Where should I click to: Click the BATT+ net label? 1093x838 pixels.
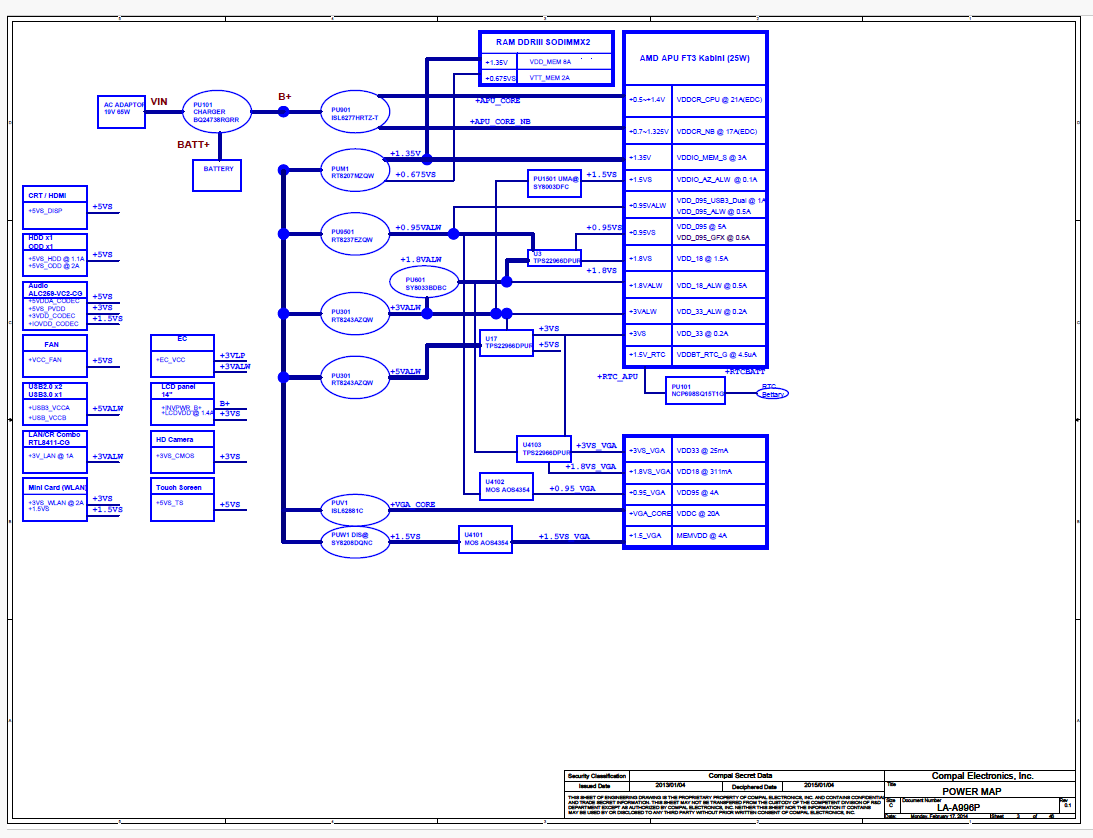pos(193,145)
